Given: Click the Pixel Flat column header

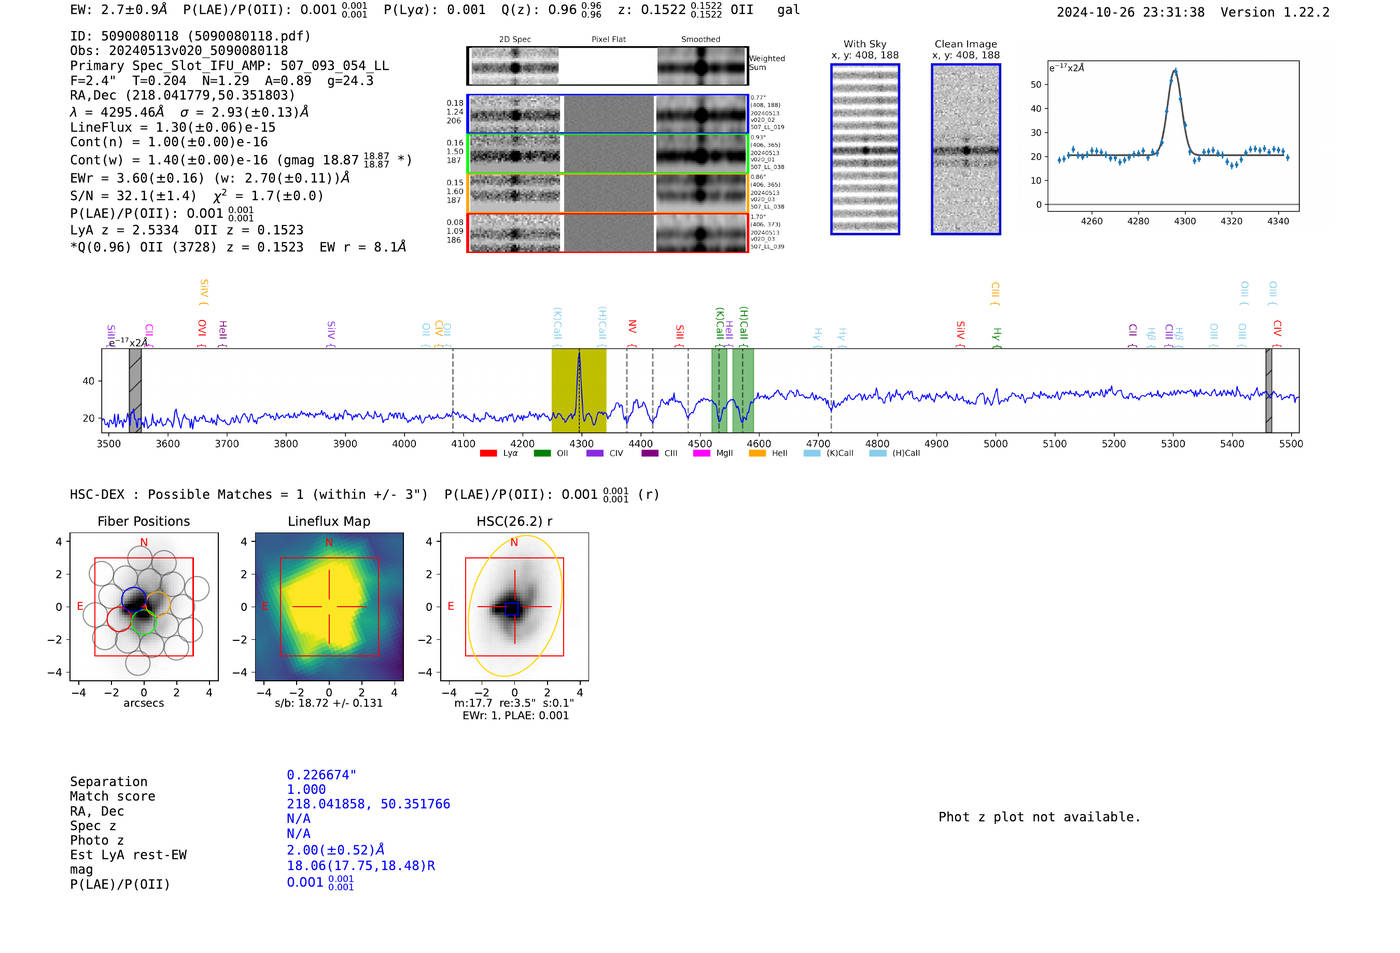Looking at the screenshot, I should (608, 39).
